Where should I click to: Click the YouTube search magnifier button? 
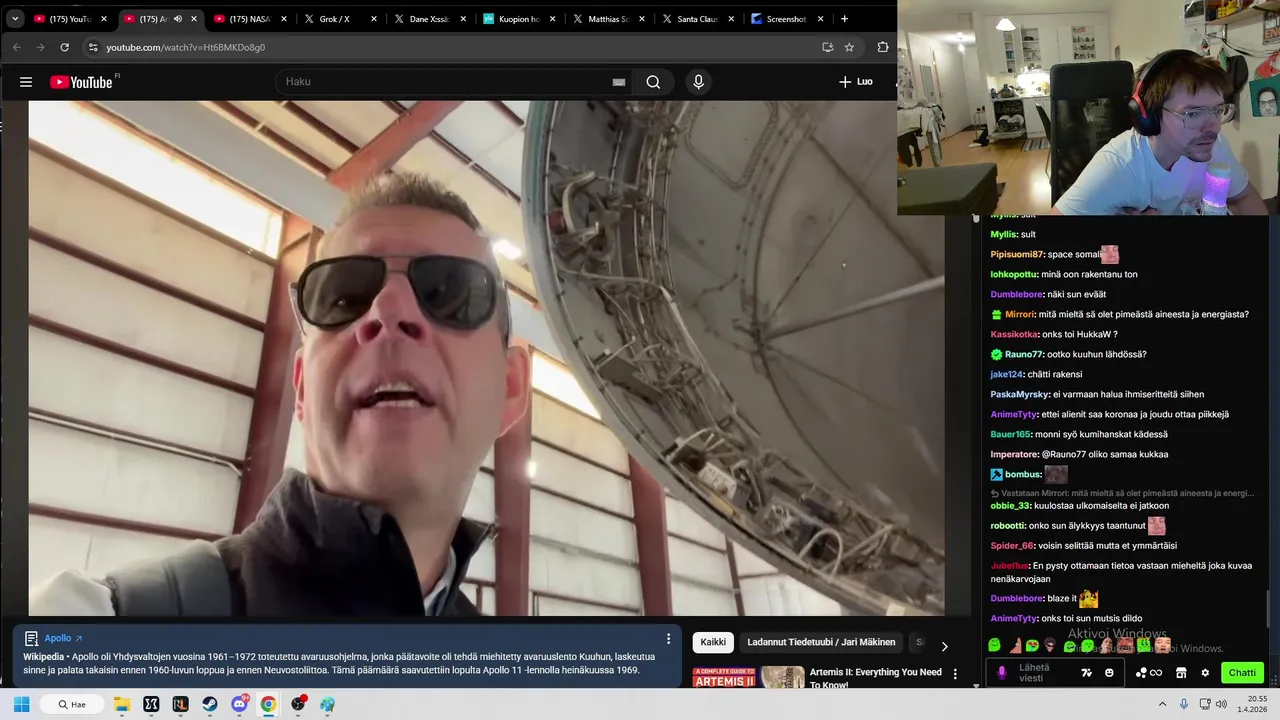[653, 82]
